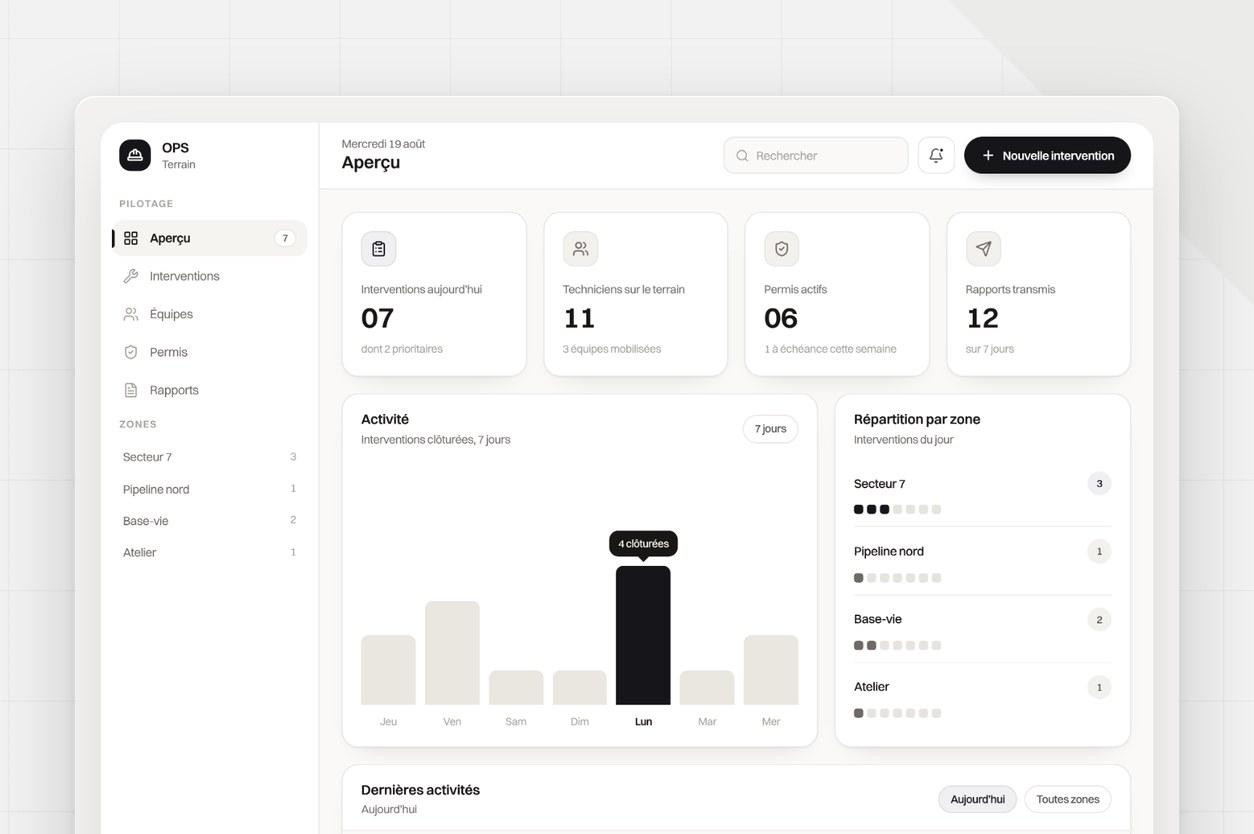The height and width of the screenshot is (834, 1254).
Task: Click Pipeline nord dot progress indicator
Action: pos(897,578)
